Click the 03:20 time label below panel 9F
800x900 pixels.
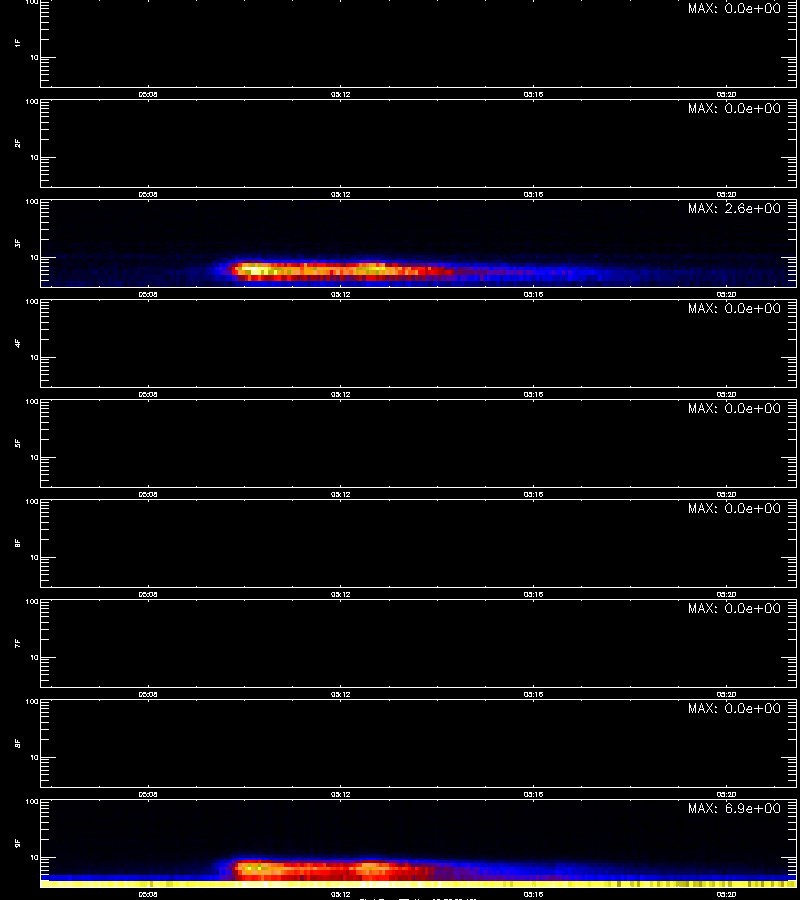726,894
